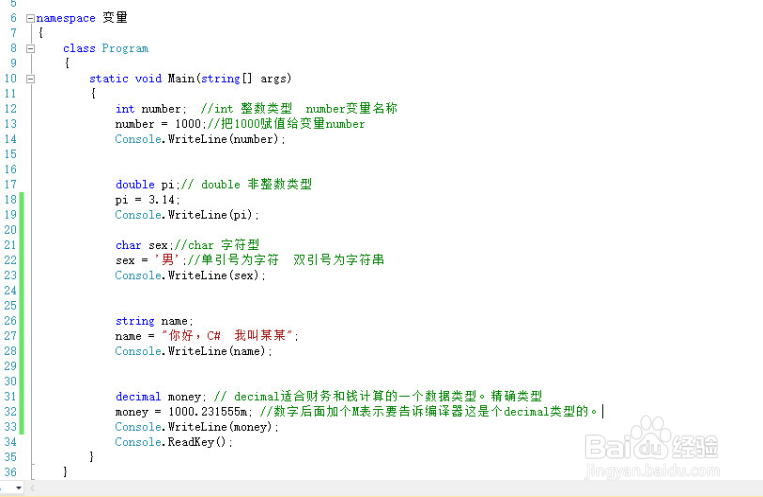Screen dimensions: 763x497
Task: Click Console.WriteLine(pi) on line 19
Action: (x=187, y=215)
